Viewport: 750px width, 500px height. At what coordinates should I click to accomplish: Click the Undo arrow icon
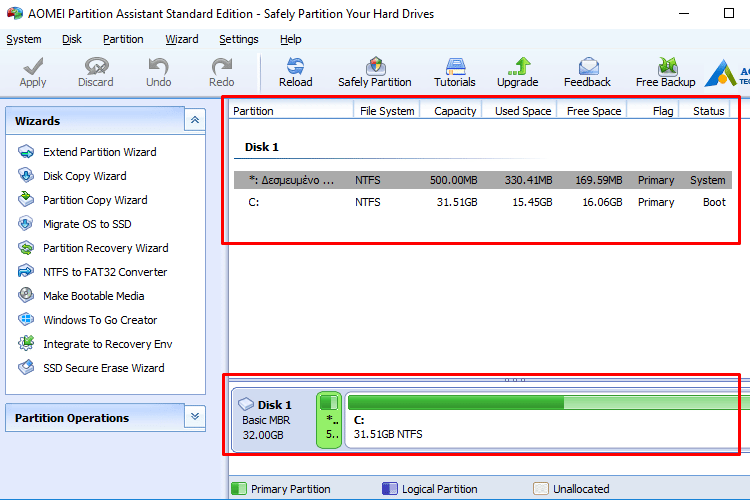158,66
